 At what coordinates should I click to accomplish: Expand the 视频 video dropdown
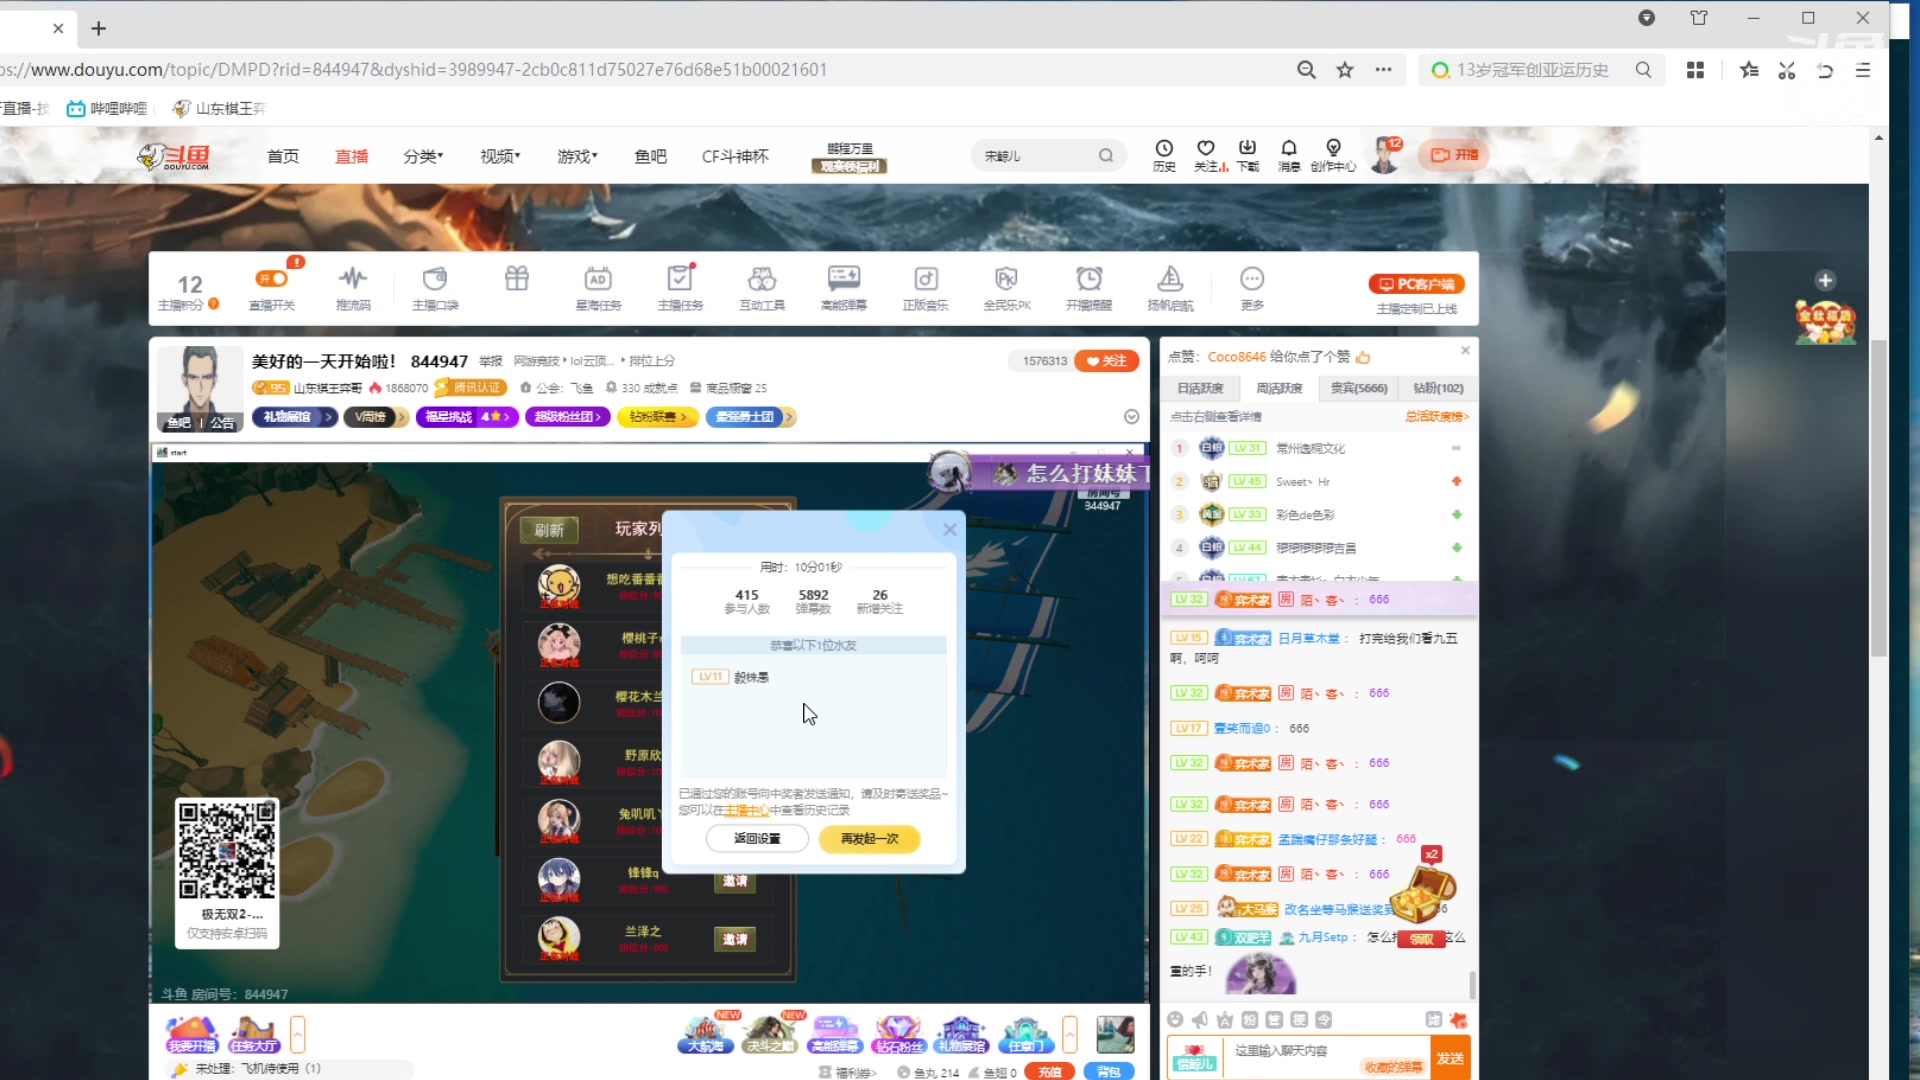coord(500,156)
